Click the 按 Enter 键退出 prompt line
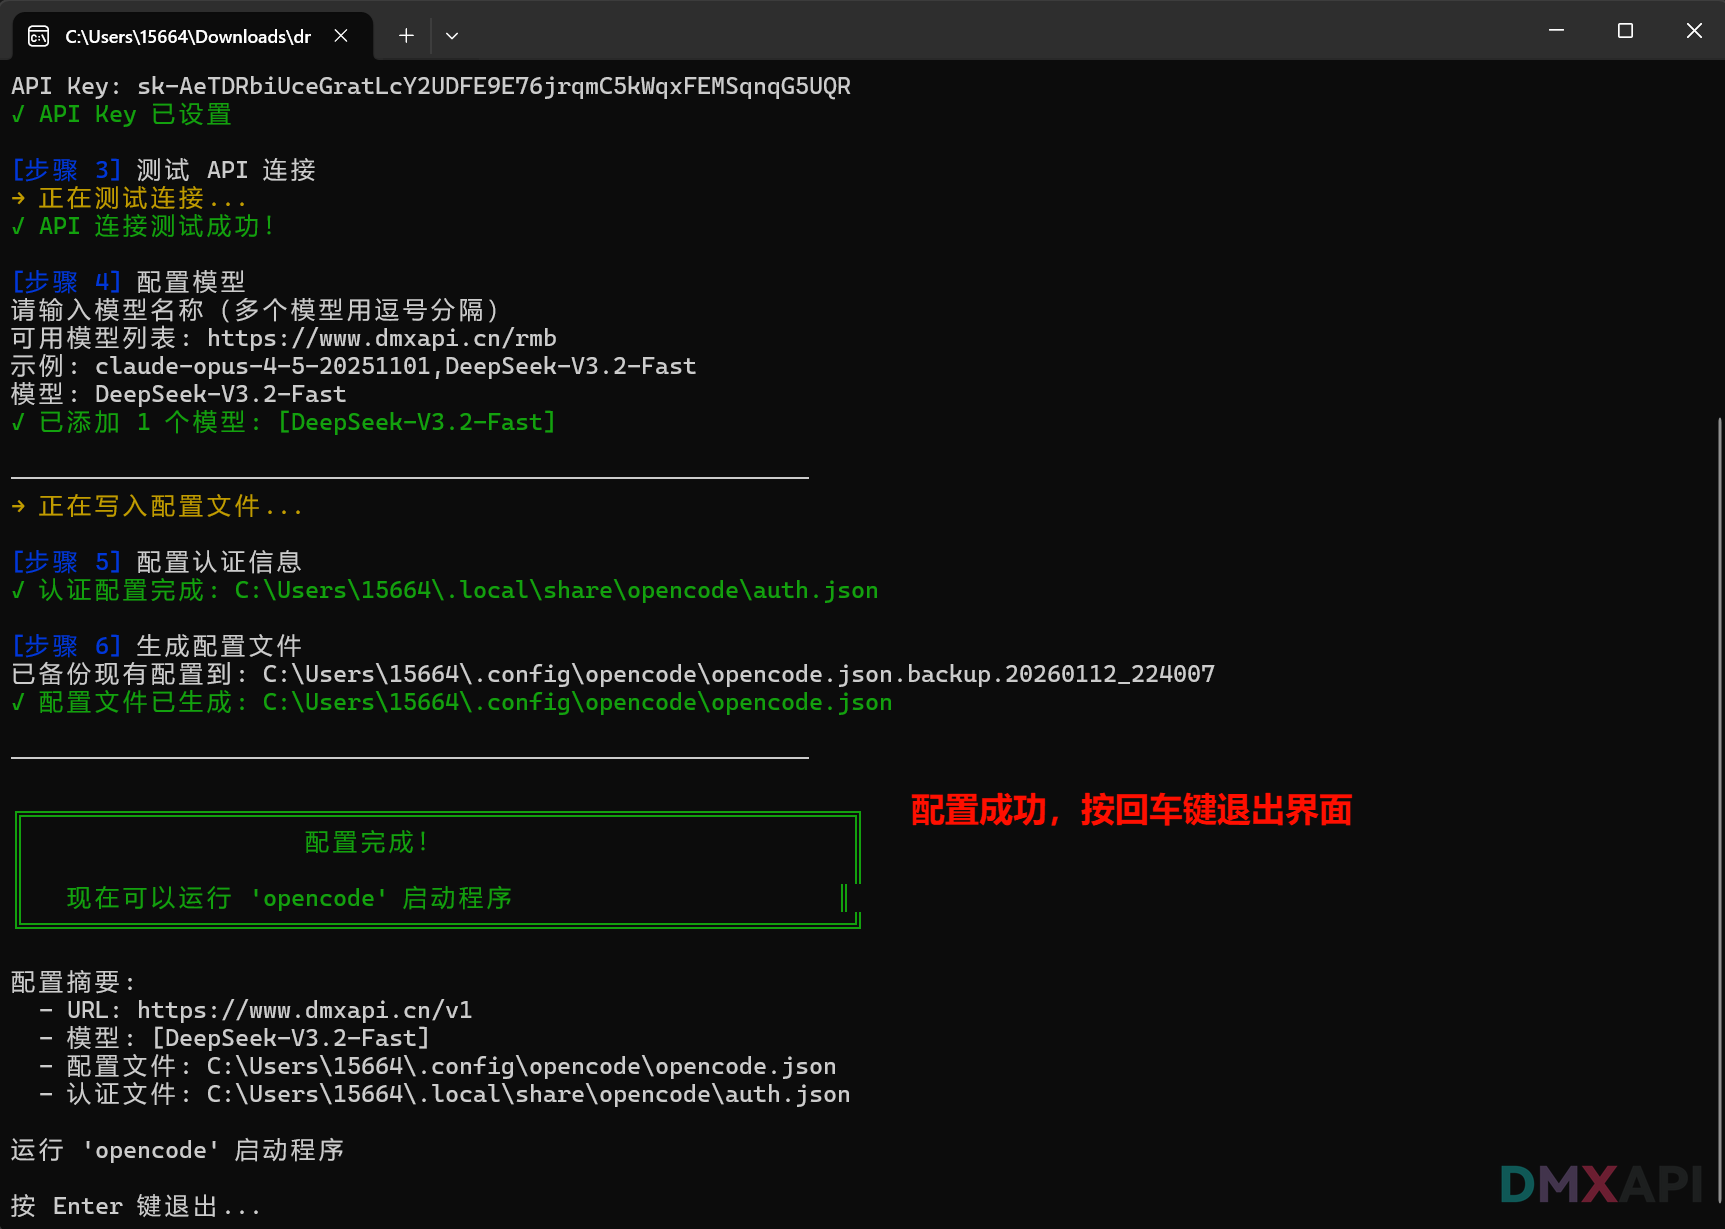This screenshot has width=1725, height=1229. [133, 1206]
